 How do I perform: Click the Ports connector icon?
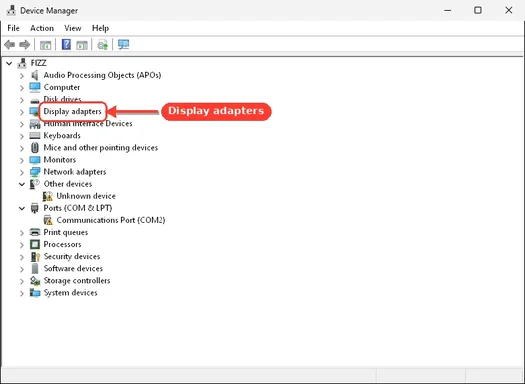coord(35,208)
